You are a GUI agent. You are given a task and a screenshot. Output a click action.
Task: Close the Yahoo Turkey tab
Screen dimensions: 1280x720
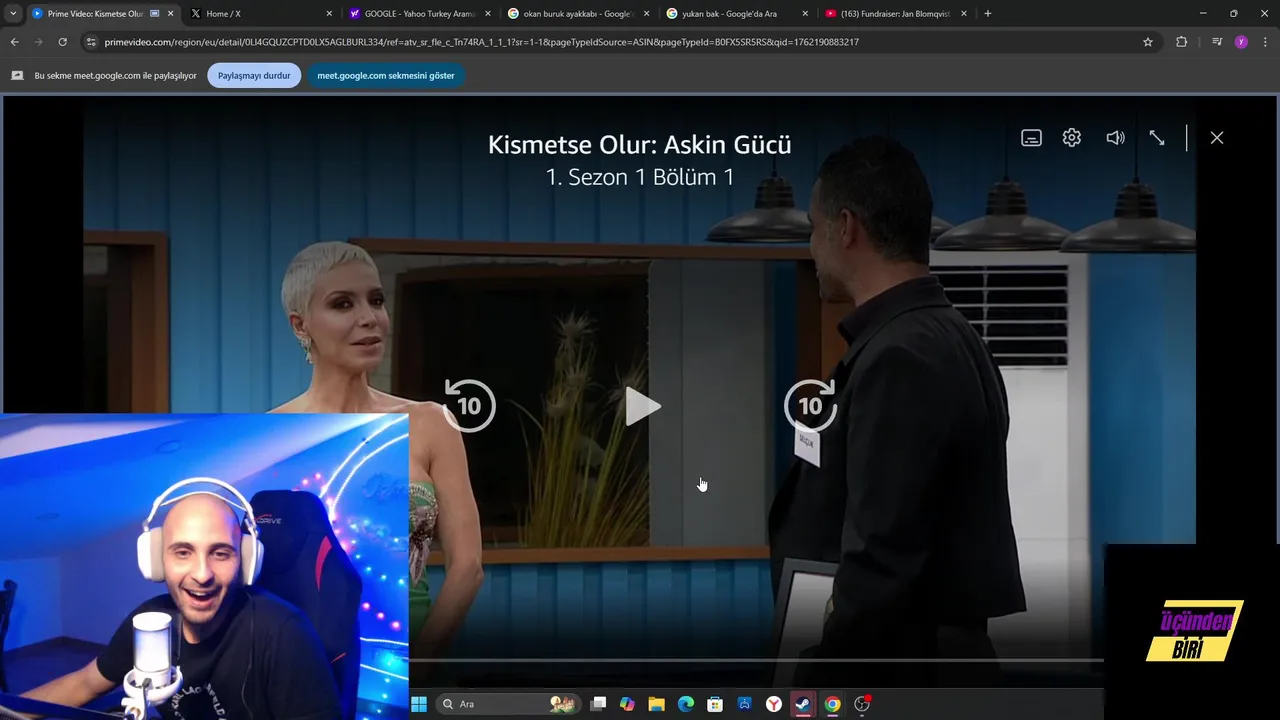pos(487,14)
